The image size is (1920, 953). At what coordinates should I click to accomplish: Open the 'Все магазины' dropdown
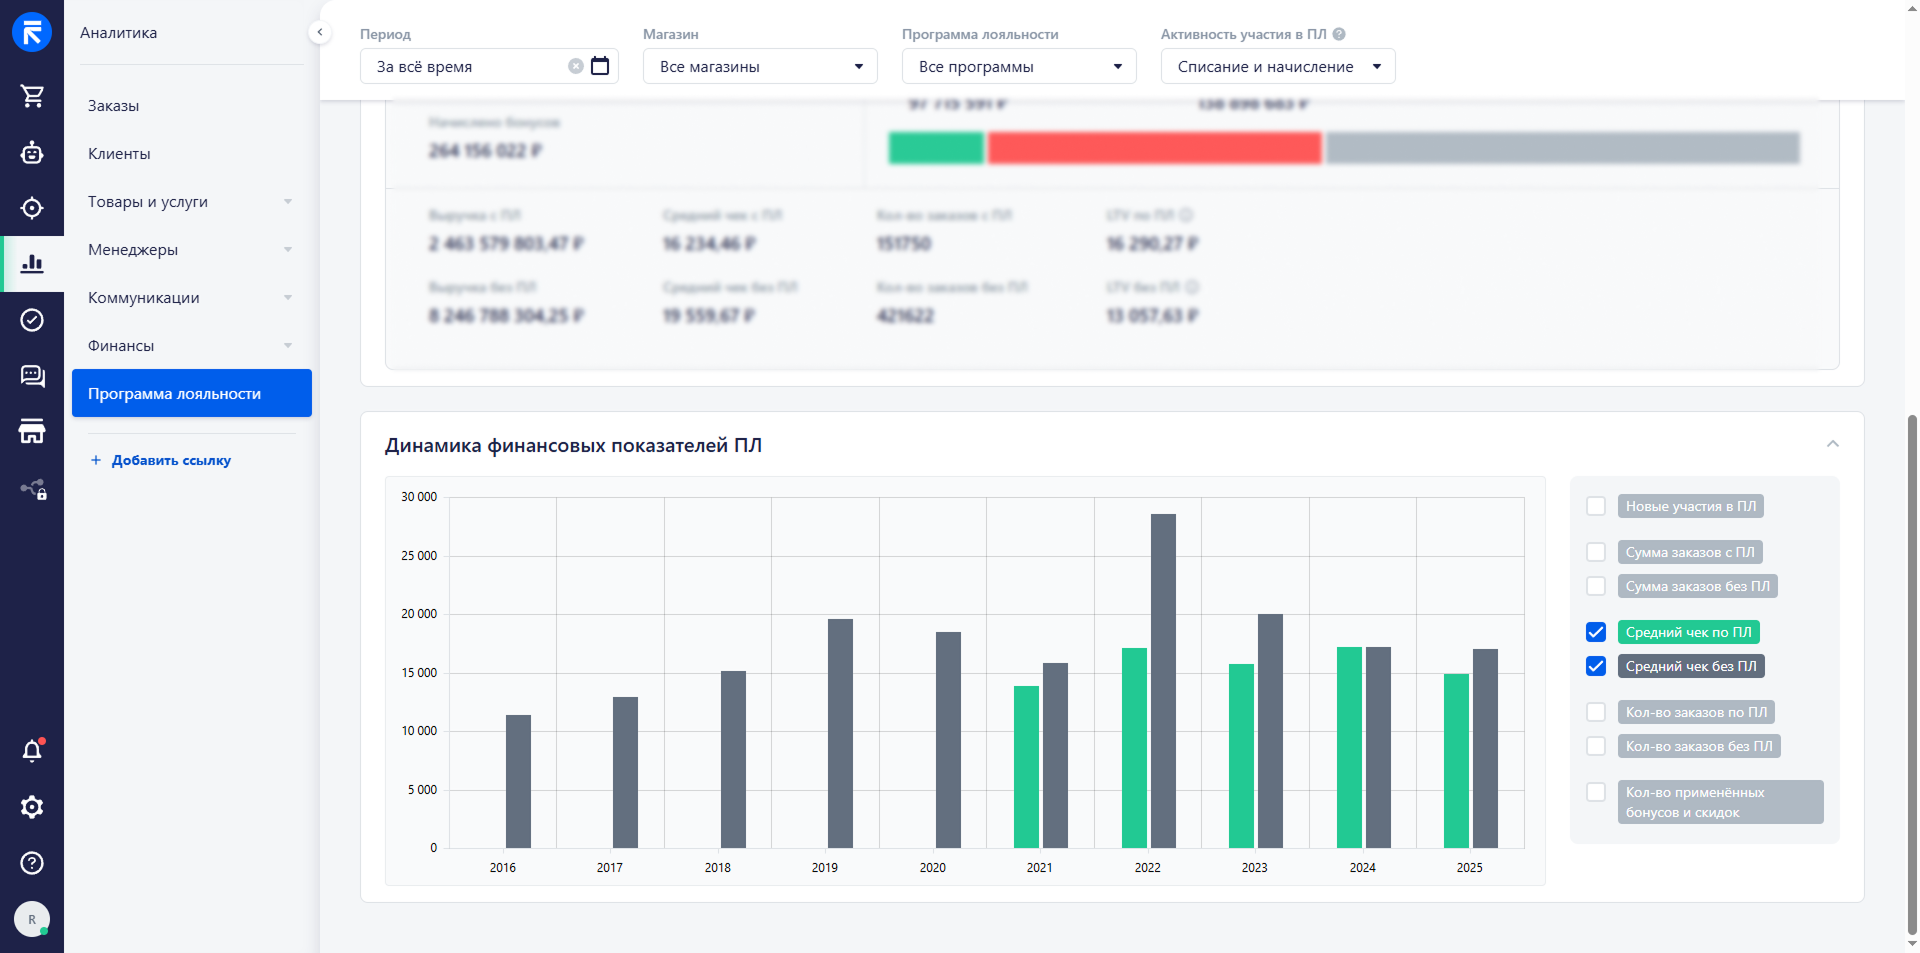click(760, 66)
